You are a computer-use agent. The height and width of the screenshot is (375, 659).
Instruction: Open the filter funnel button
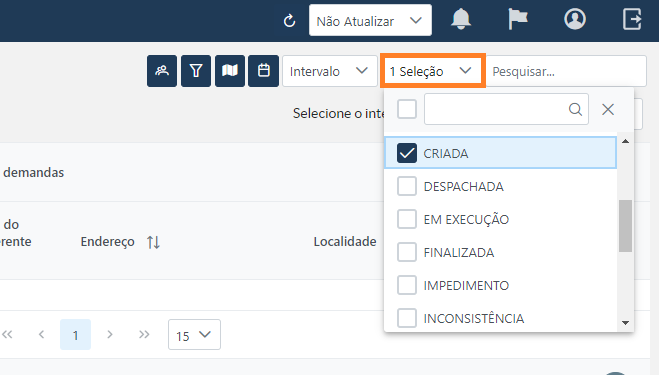coord(196,71)
